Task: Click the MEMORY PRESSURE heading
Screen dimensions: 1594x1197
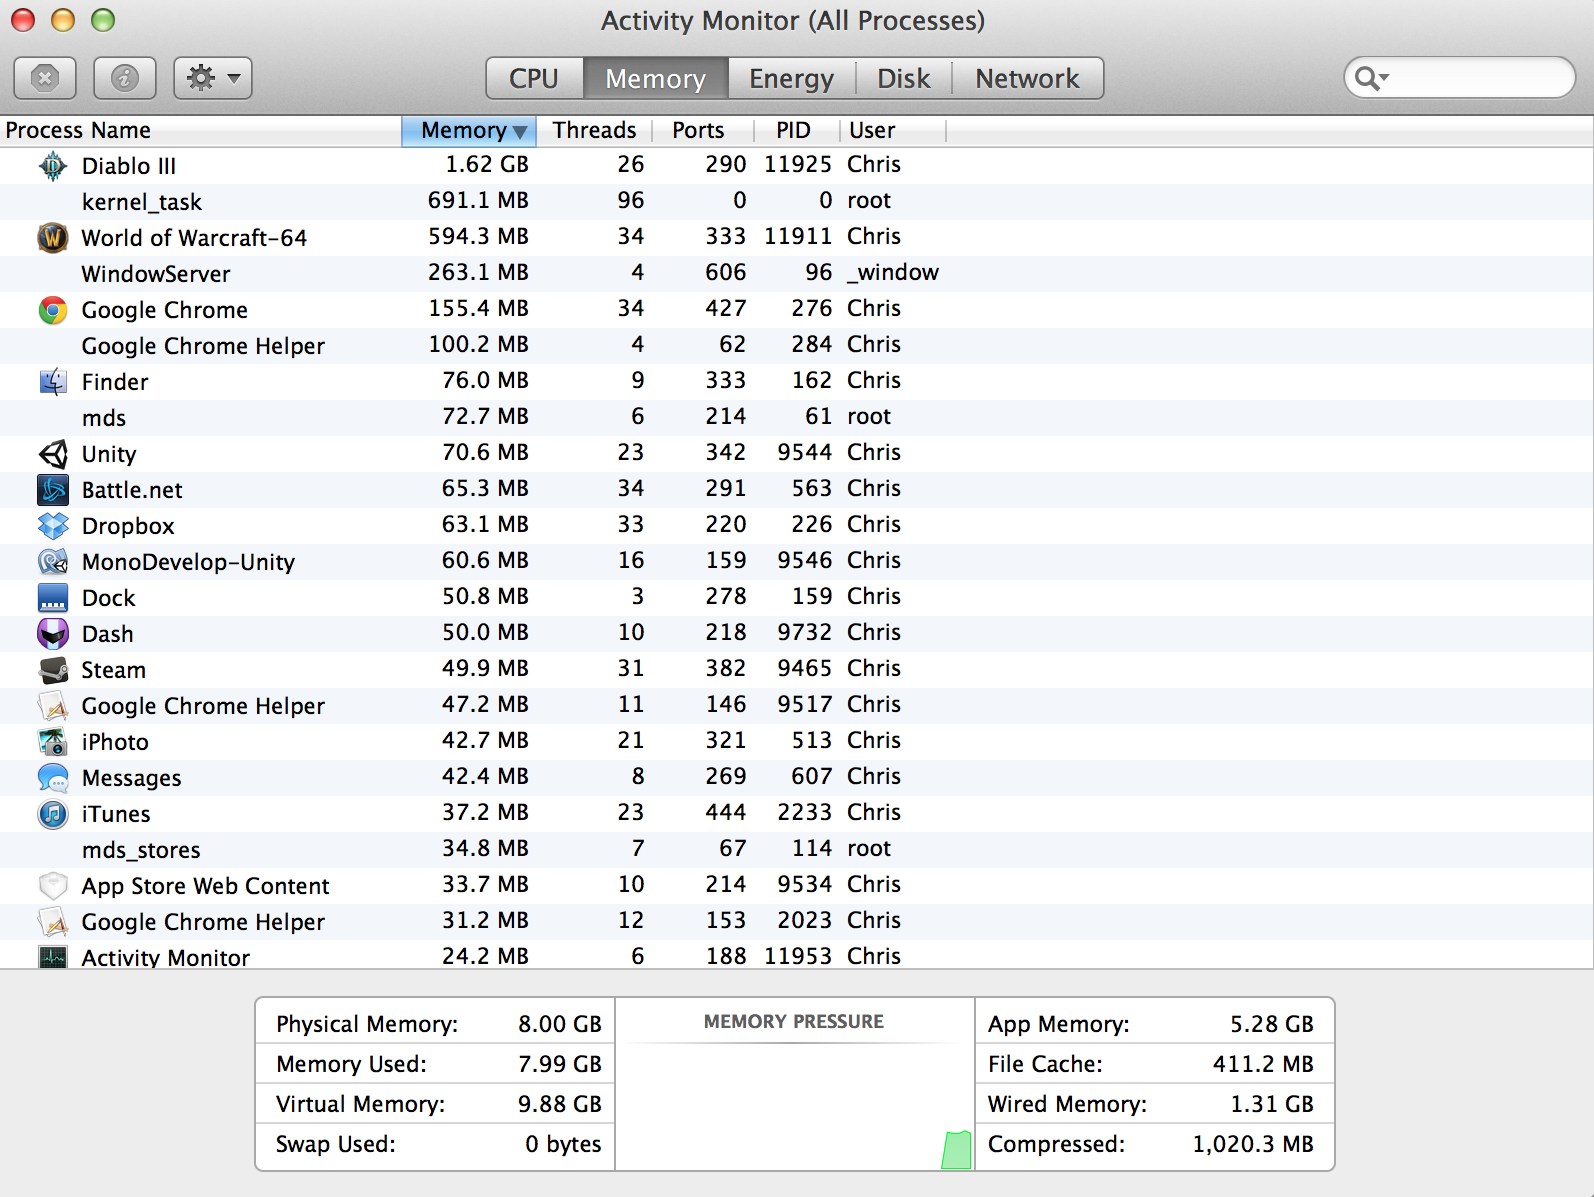Action: pyautogui.click(x=794, y=1021)
